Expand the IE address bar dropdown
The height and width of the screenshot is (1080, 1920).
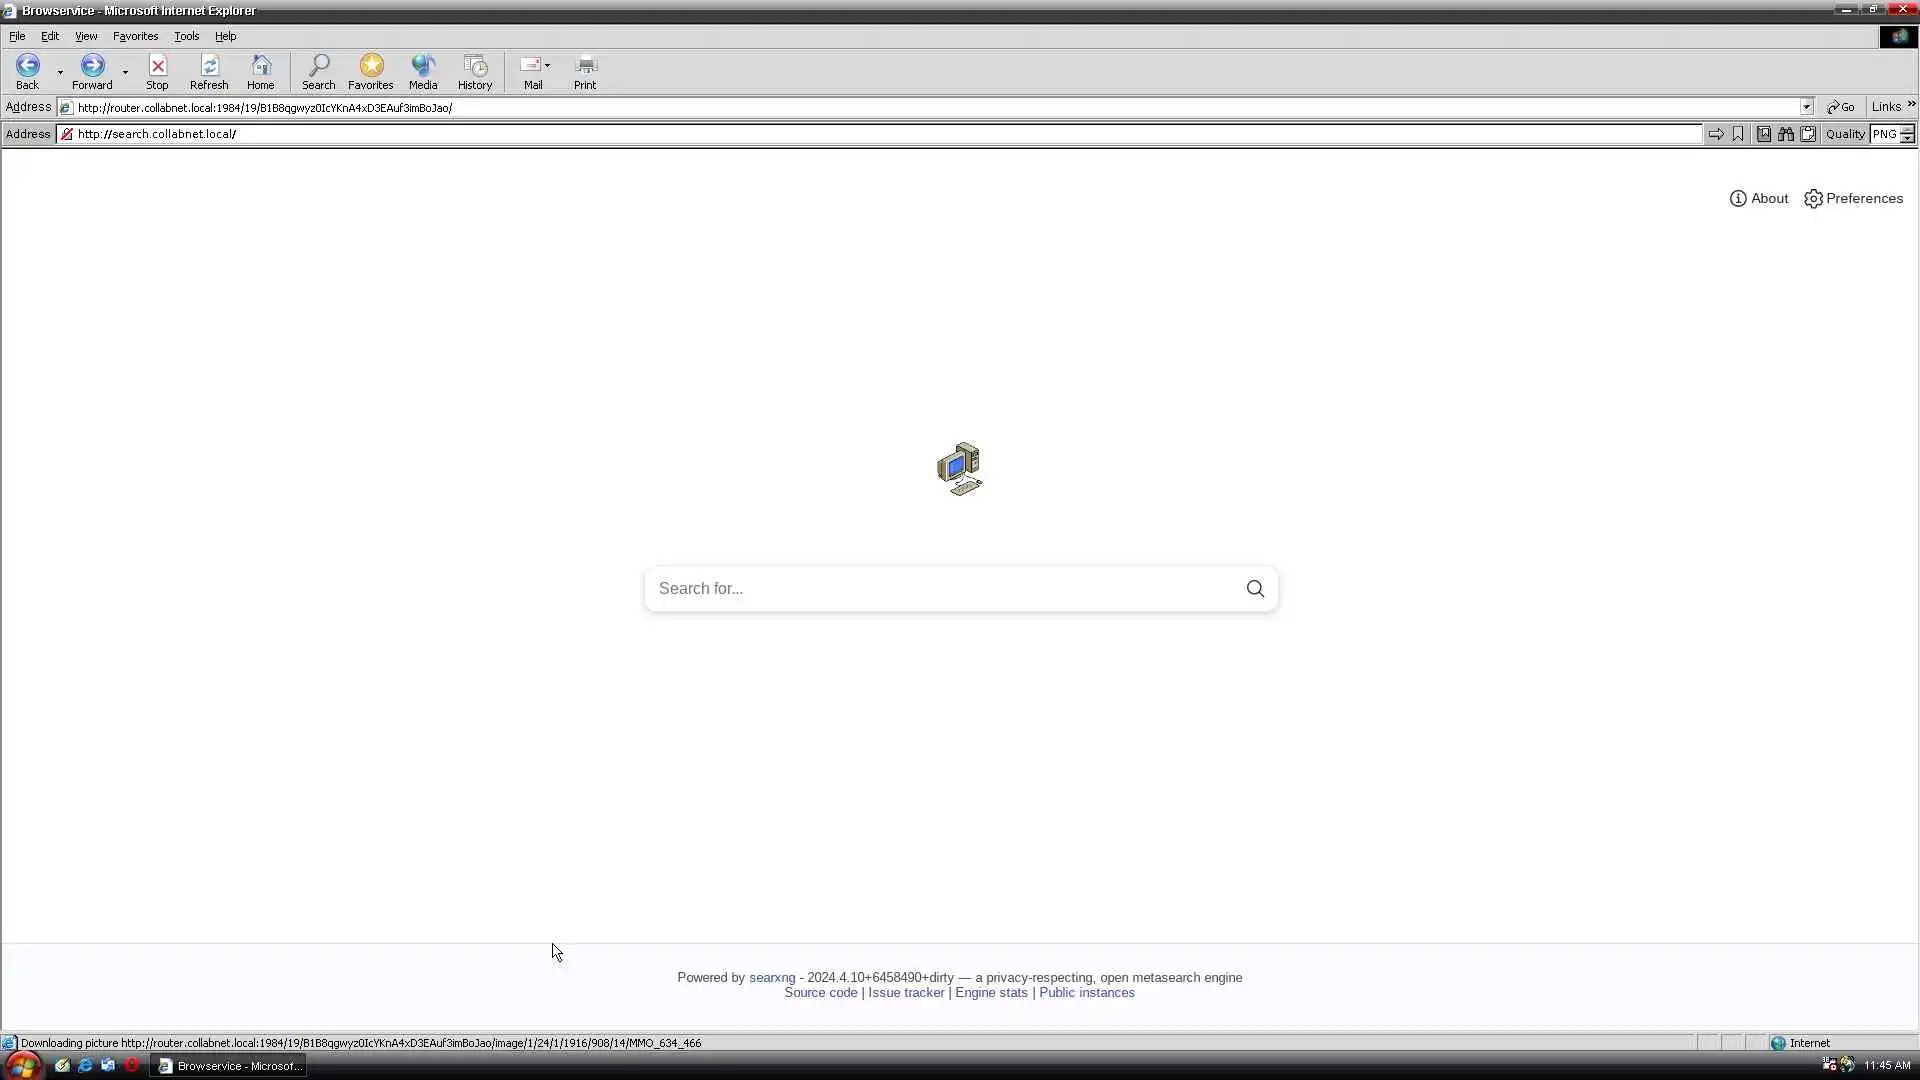tap(1806, 107)
